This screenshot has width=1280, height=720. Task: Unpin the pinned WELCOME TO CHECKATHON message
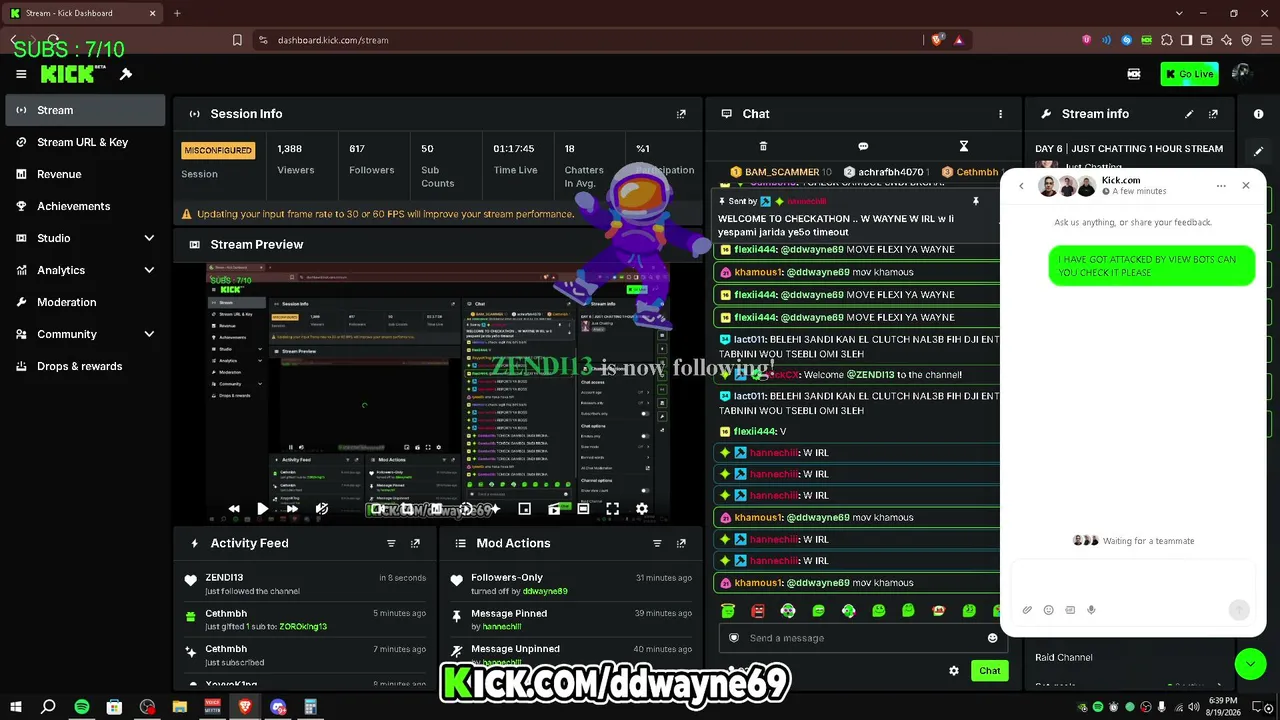tap(975, 201)
